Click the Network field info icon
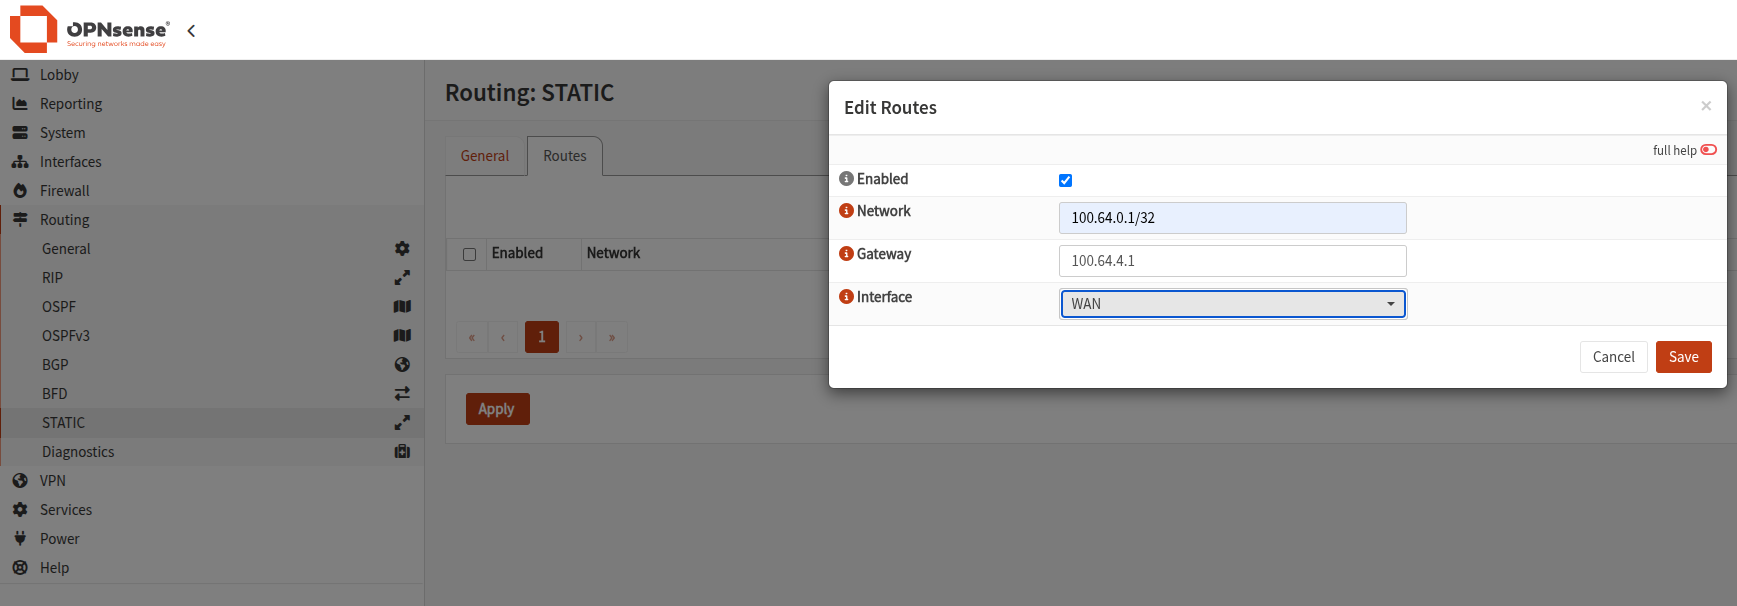The height and width of the screenshot is (606, 1737). (846, 211)
